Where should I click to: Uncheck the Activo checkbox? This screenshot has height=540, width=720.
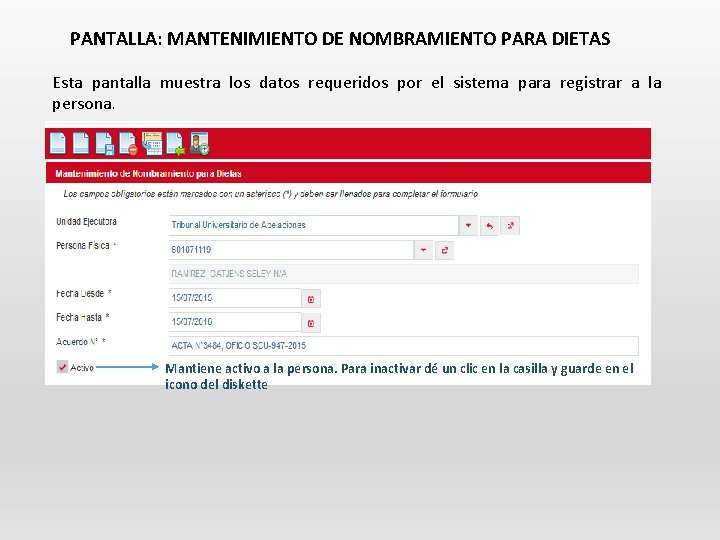click(x=62, y=367)
